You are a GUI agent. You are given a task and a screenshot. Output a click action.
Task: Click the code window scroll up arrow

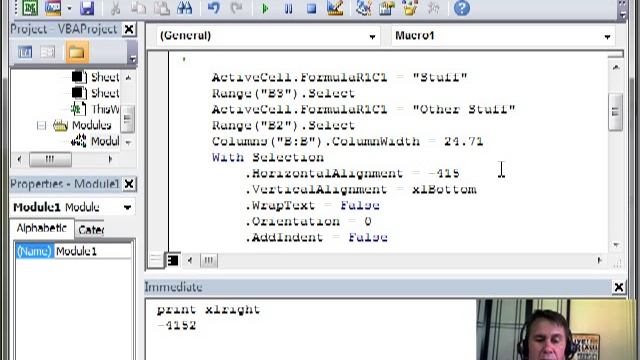[x=616, y=67]
